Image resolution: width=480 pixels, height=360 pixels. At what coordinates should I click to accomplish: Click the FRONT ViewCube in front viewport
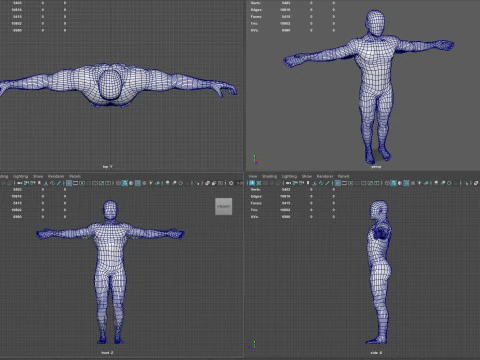coord(223,206)
